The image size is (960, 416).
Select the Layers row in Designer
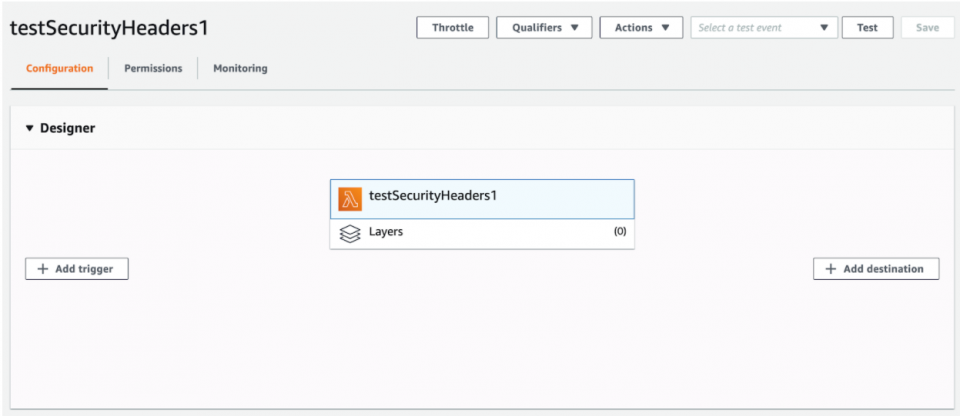(482, 233)
